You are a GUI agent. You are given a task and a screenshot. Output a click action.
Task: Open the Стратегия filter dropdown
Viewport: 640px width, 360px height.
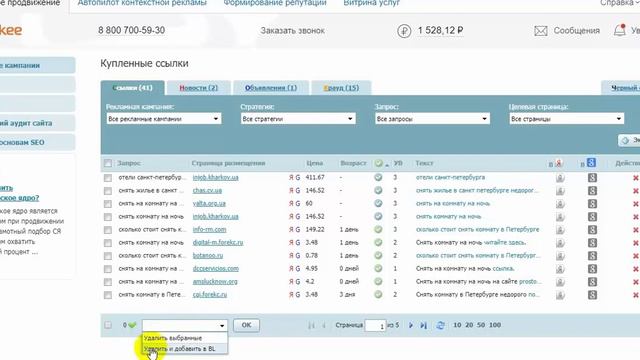pos(298,119)
